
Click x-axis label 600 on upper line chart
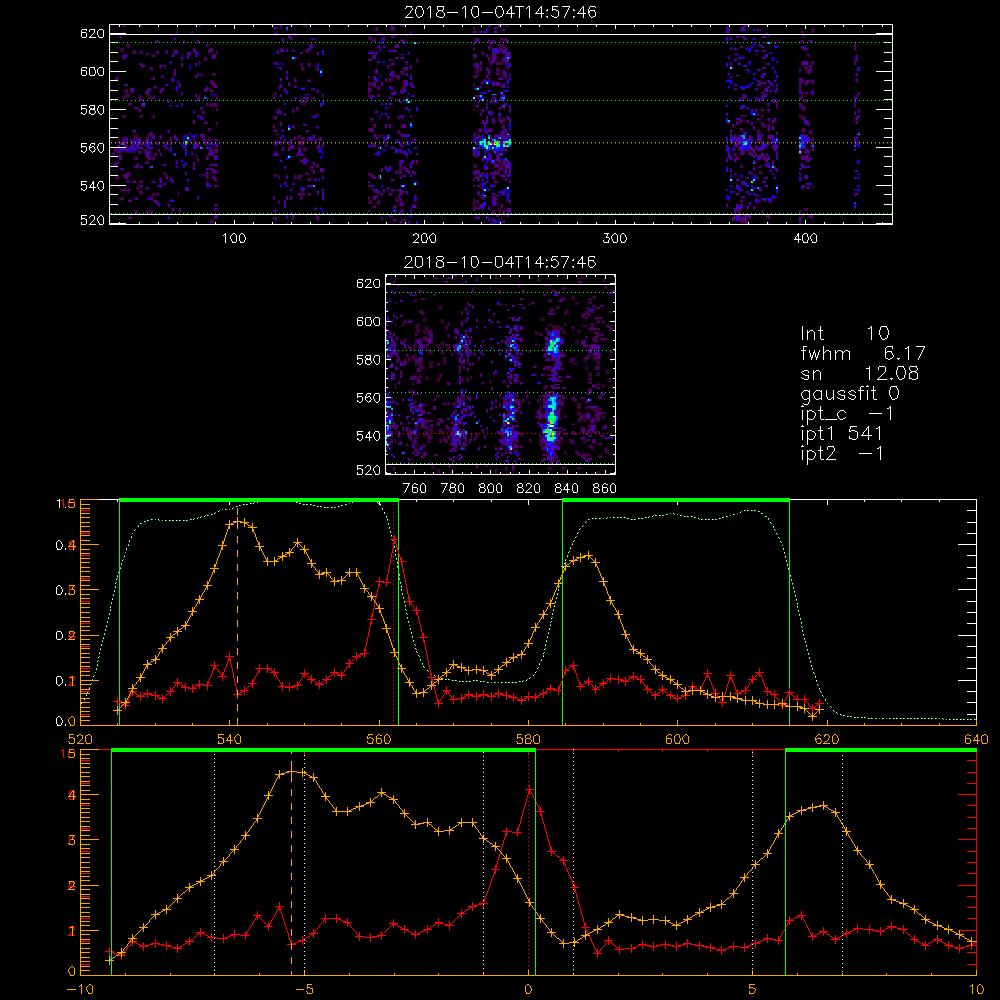tap(677, 740)
